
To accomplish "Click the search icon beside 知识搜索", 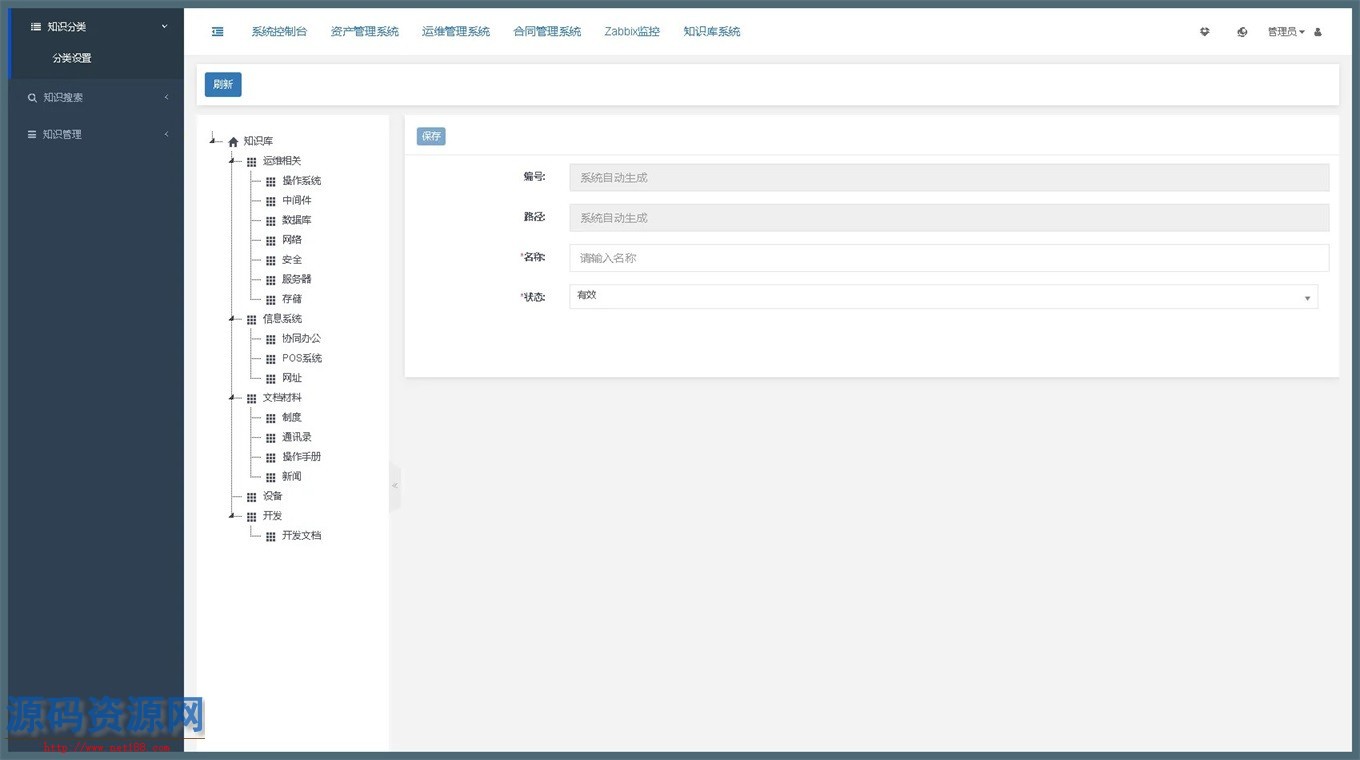I will 32,98.
